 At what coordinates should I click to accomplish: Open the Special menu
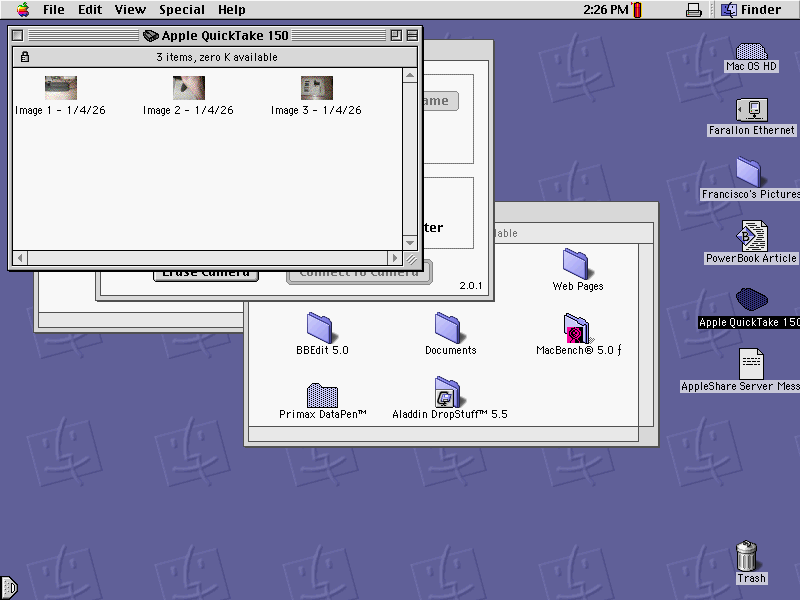click(182, 9)
